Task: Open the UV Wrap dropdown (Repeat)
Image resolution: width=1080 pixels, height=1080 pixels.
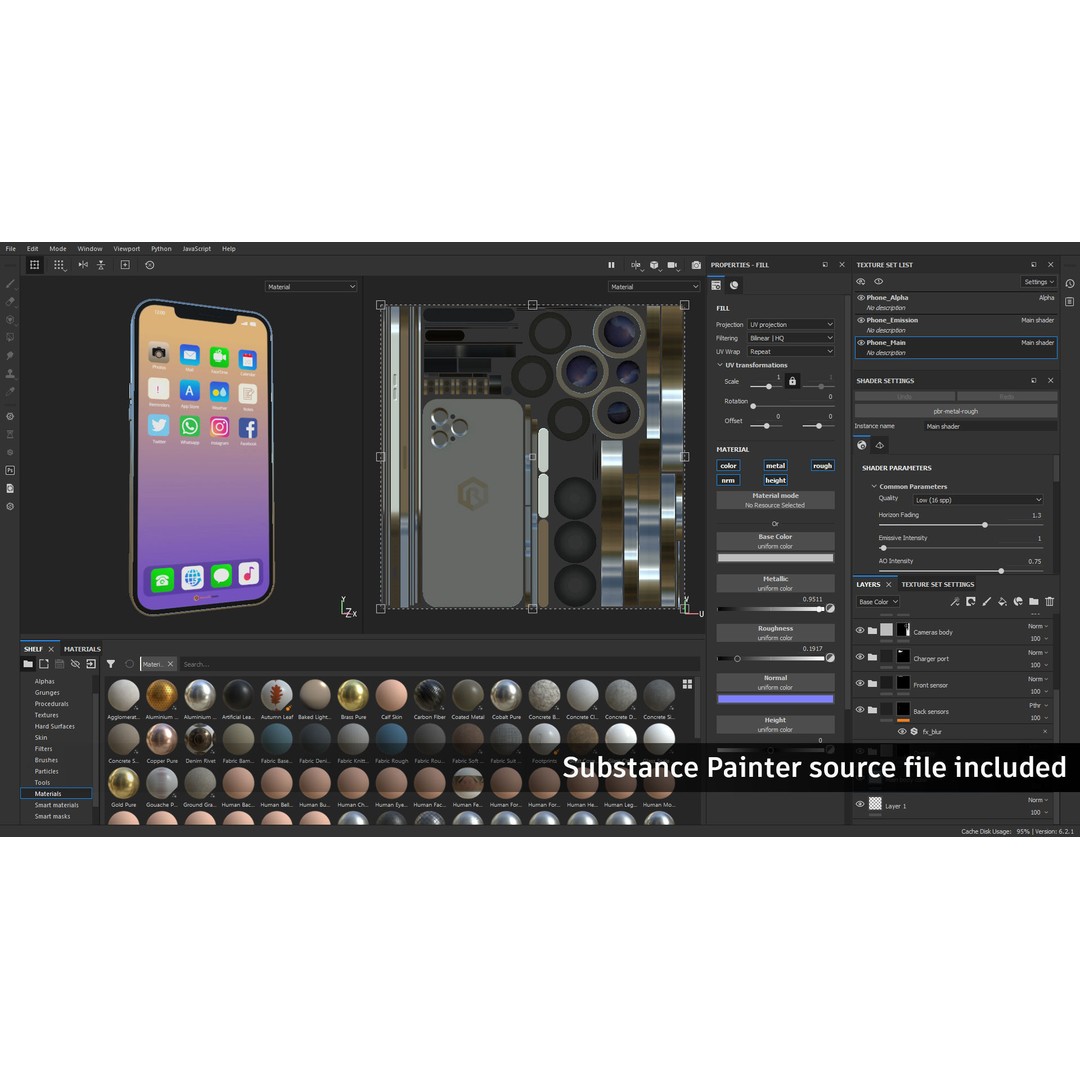Action: 791,351
